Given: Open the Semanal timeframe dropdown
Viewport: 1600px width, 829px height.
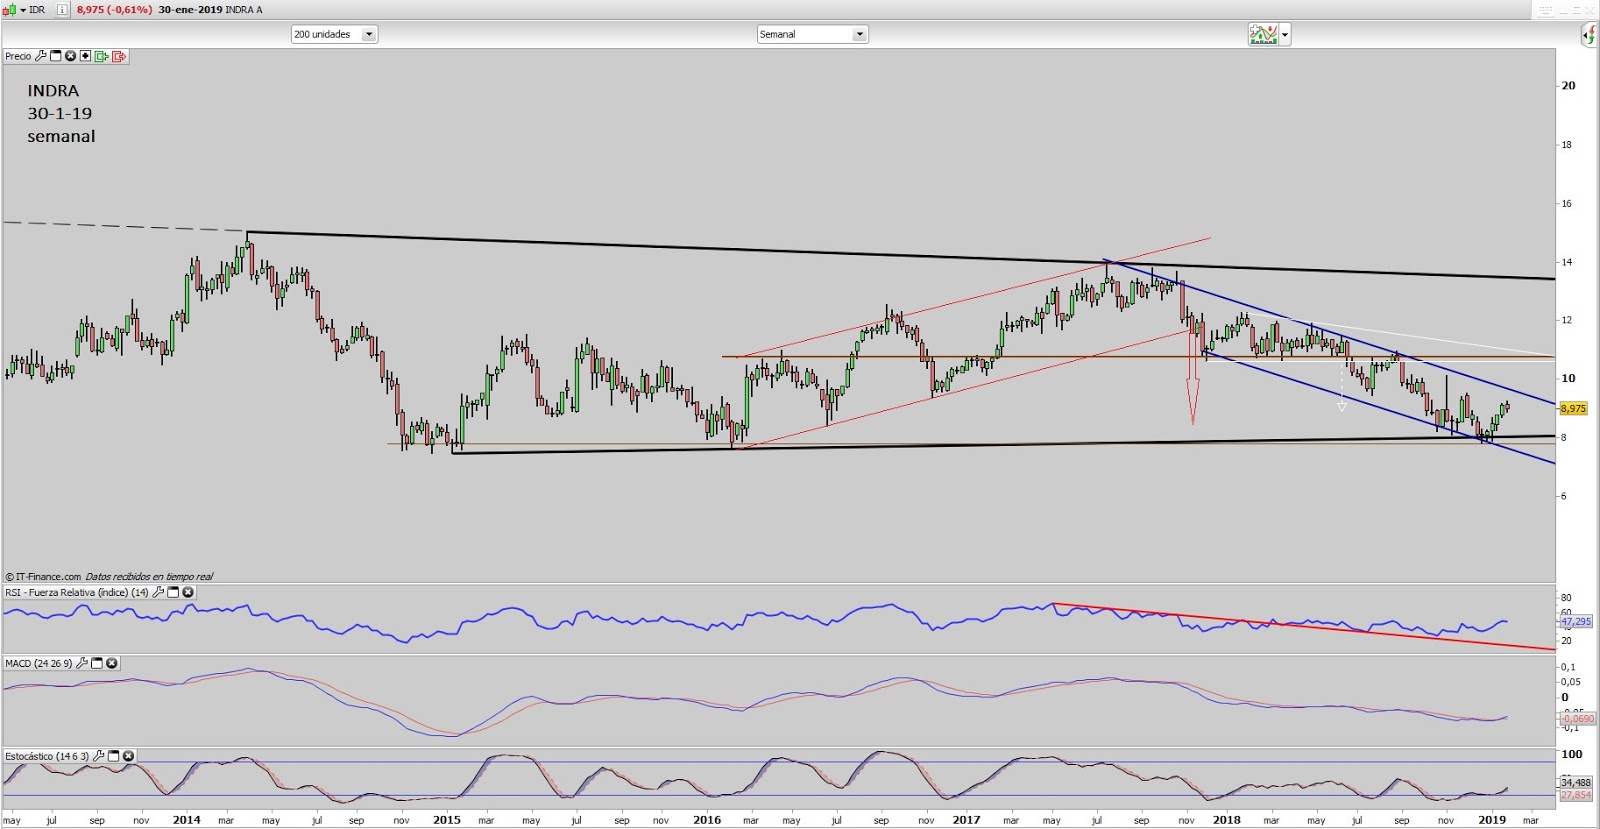Looking at the screenshot, I should [812, 34].
